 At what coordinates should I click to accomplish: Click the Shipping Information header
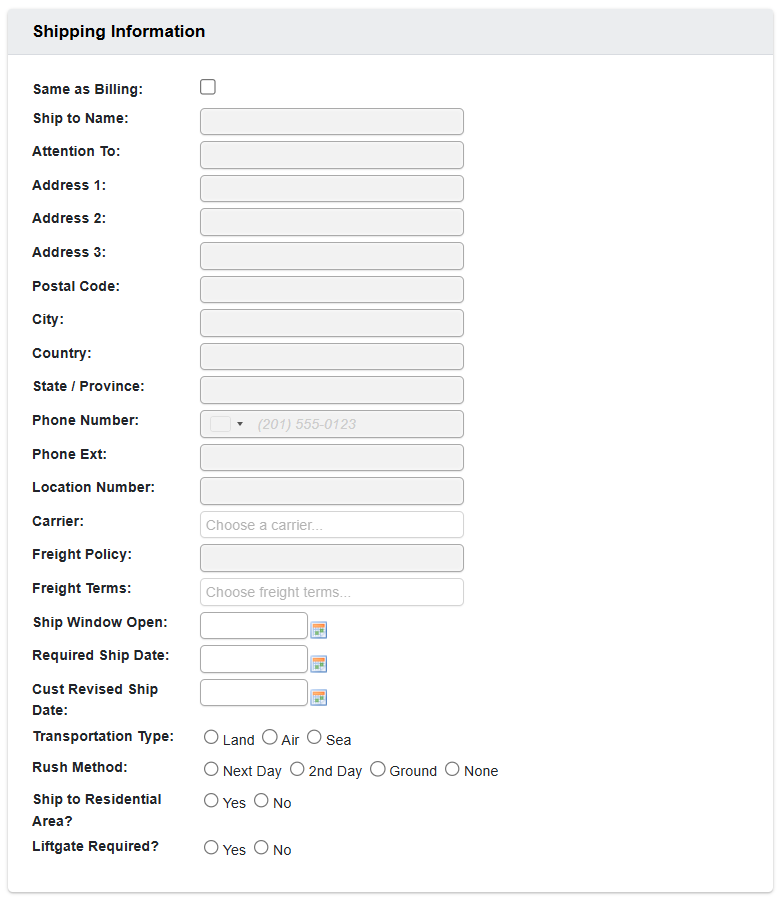click(x=118, y=31)
